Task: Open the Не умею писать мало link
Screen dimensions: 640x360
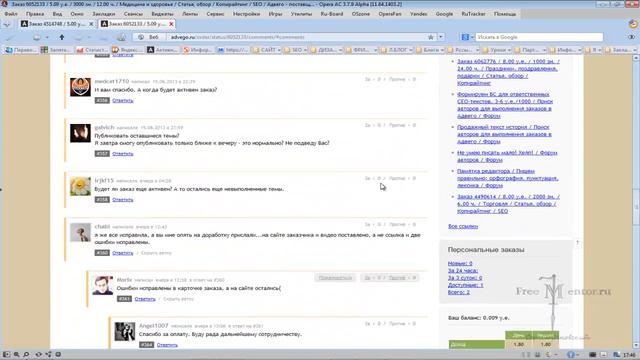Action: click(507, 156)
